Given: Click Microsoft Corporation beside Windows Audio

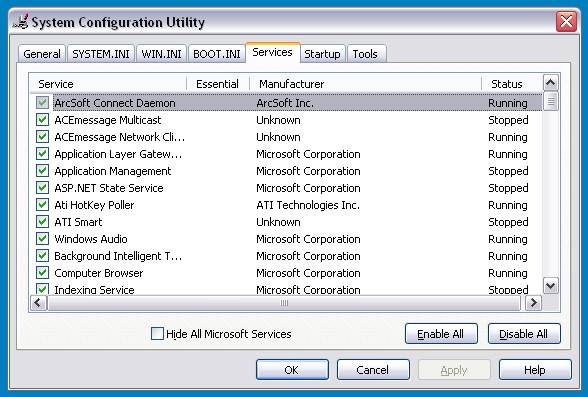Looking at the screenshot, I should click(308, 239).
